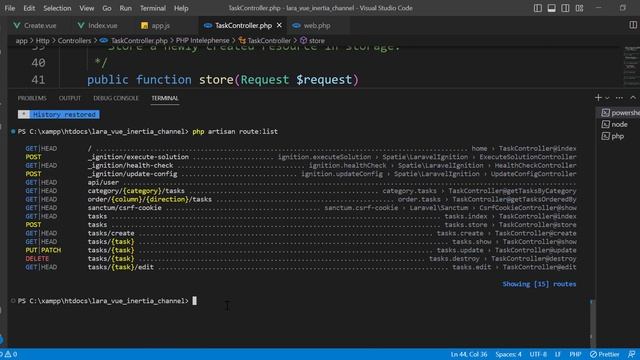Viewport: 640px width, 360px height.
Task: Click the 'Controllers' breadcrumb segment
Action: [x=74, y=40]
